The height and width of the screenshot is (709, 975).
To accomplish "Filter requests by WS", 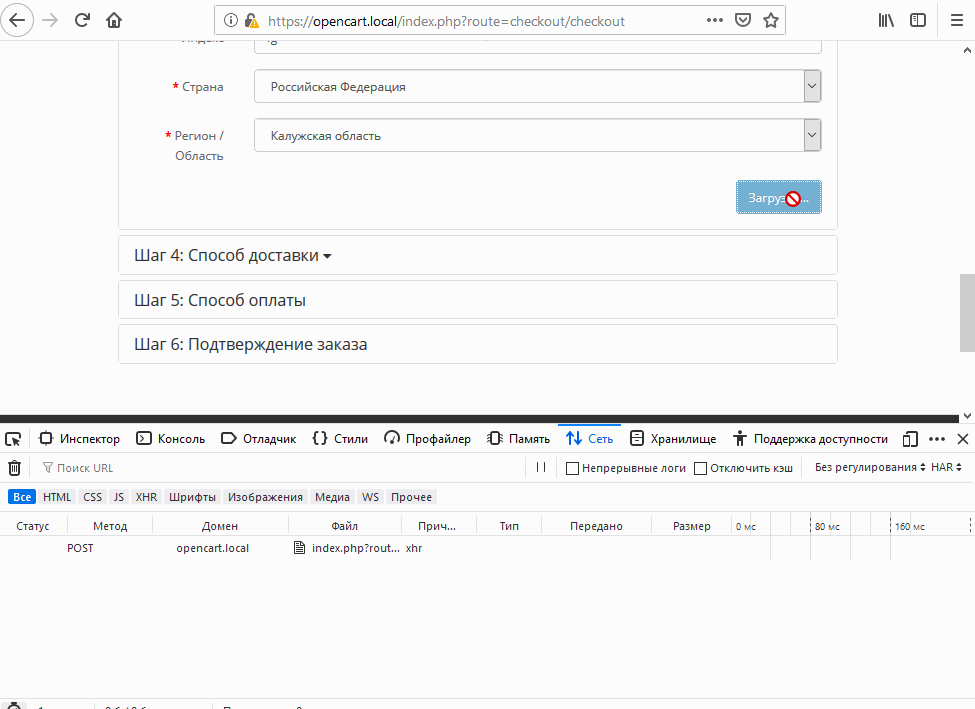I will 371,497.
